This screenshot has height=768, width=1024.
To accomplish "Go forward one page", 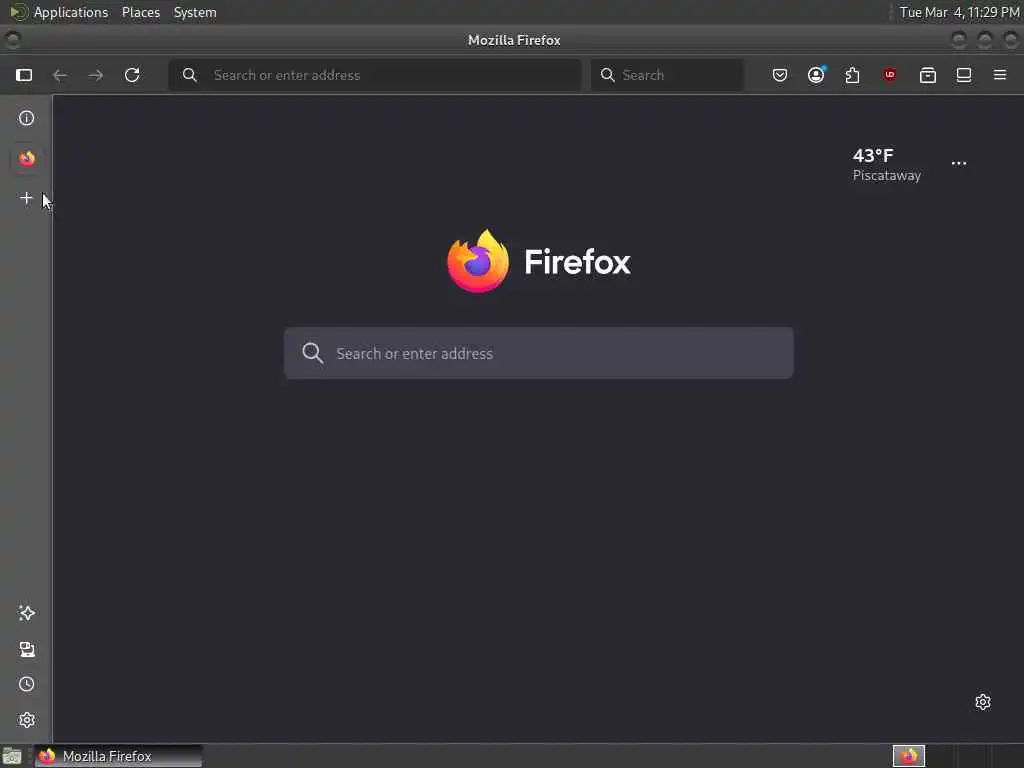I will (95, 75).
